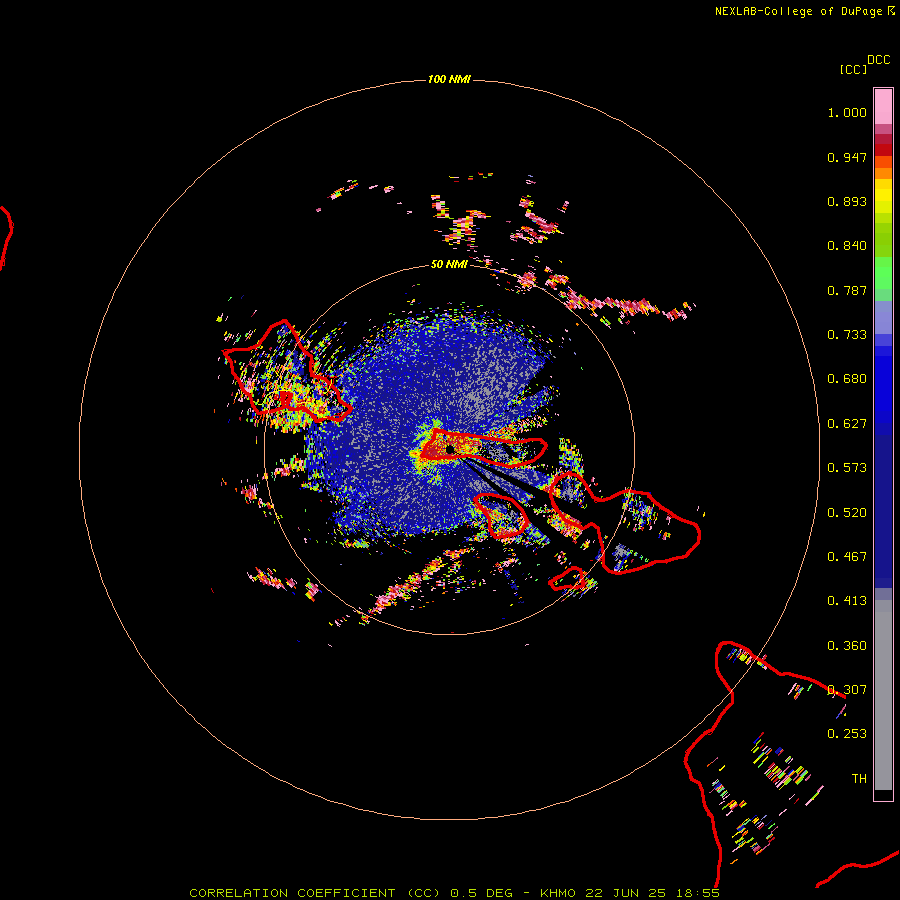
Task: Click the KHMO station identifier
Action: (557, 893)
